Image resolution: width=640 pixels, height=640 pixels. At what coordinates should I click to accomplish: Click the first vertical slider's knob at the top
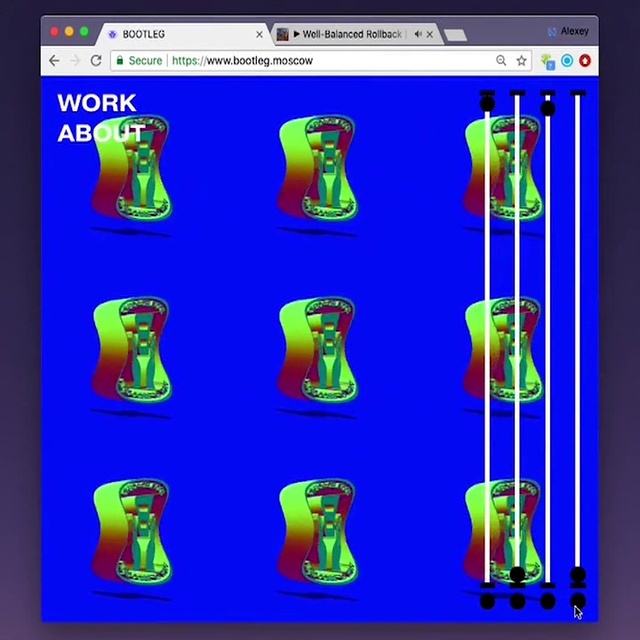pos(487,102)
